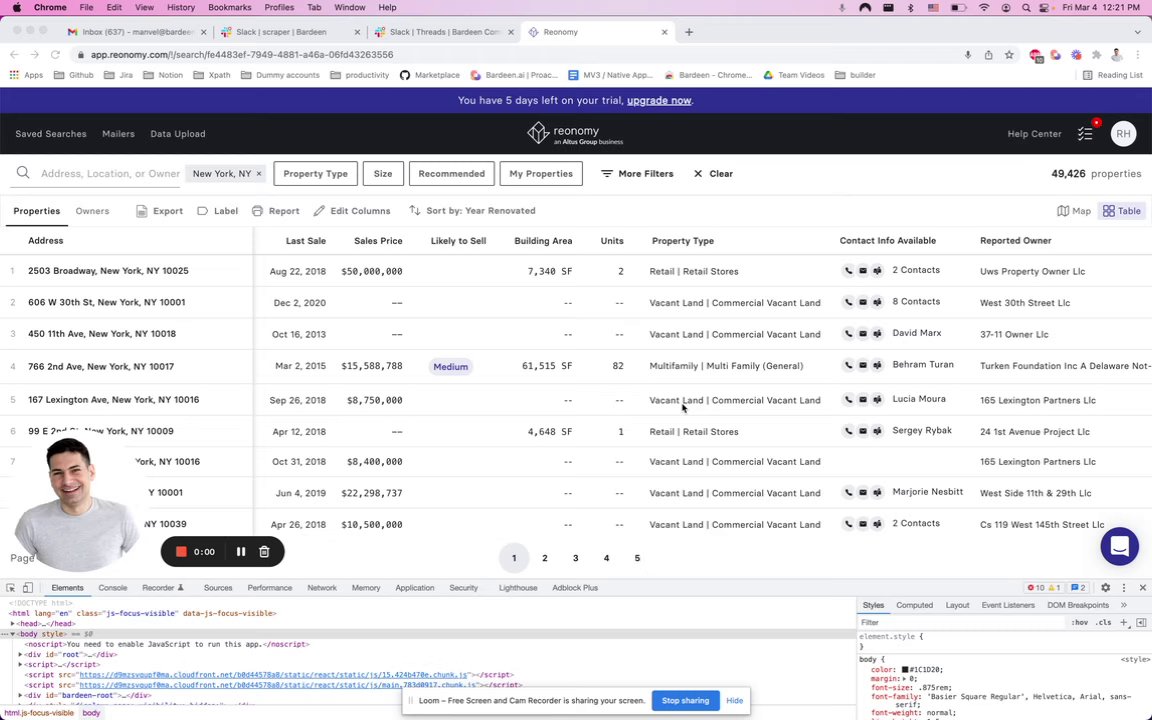
Task: Open the Recommended filter
Action: coord(451,174)
